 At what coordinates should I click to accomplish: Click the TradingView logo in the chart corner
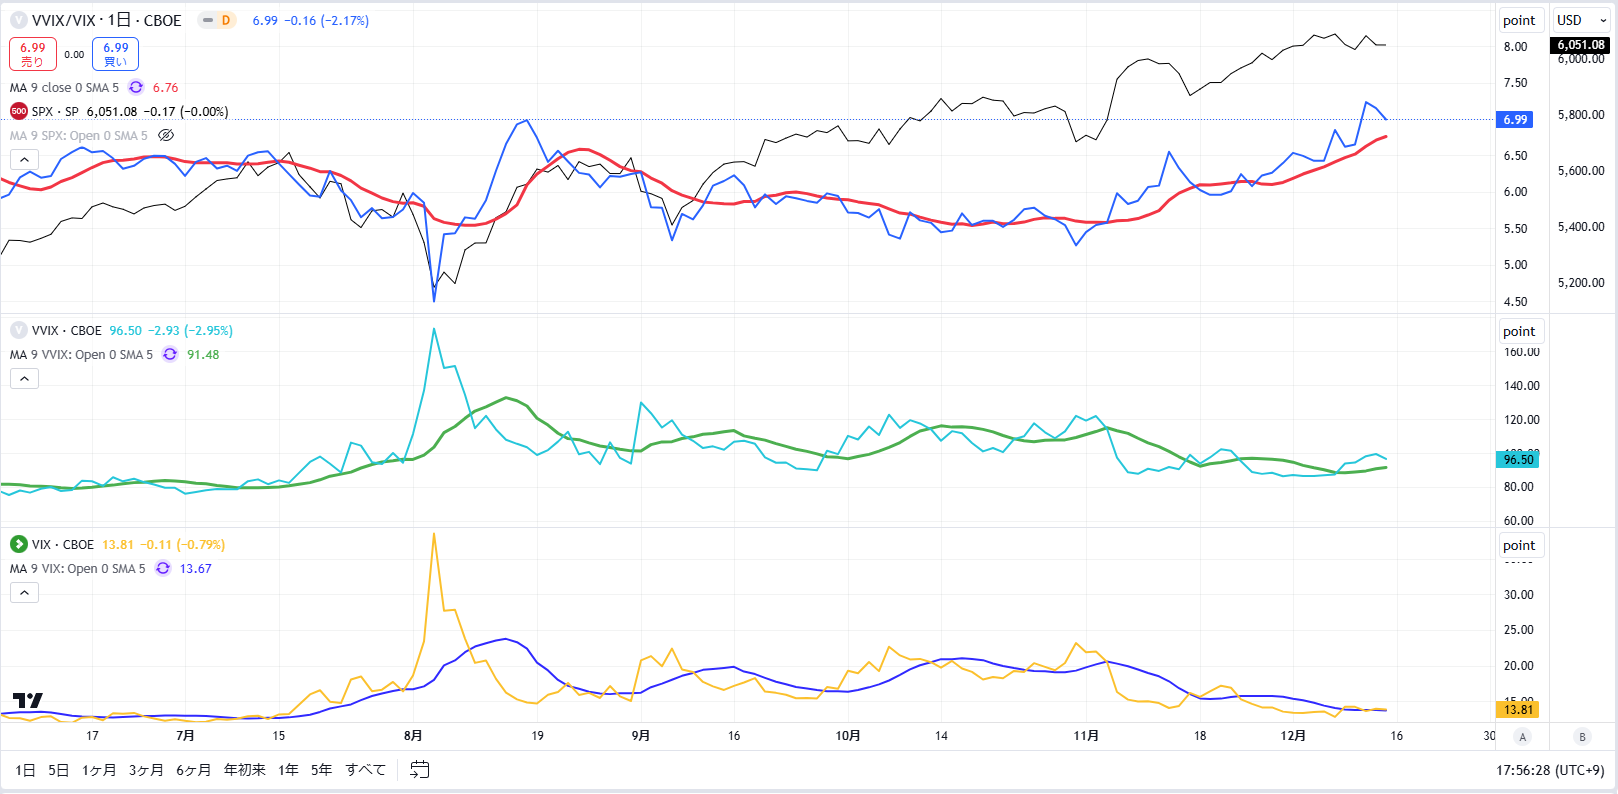tap(28, 700)
